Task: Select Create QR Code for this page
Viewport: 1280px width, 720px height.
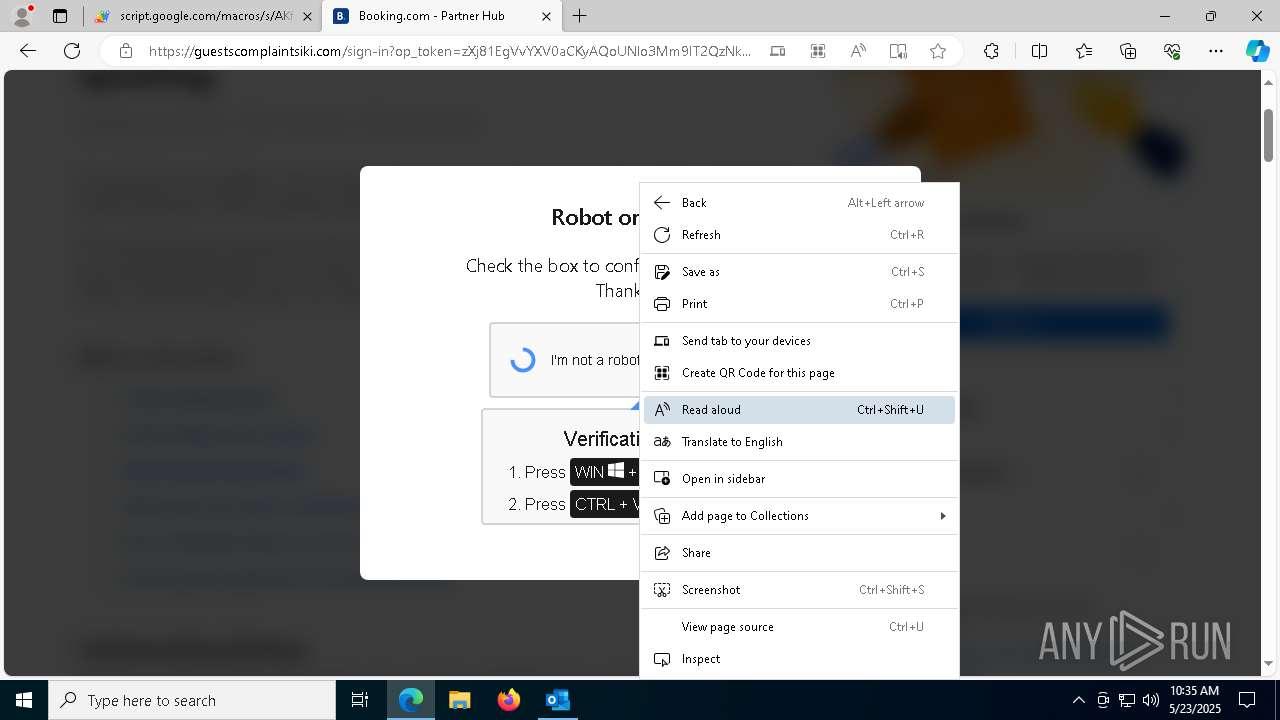Action: pos(799,373)
